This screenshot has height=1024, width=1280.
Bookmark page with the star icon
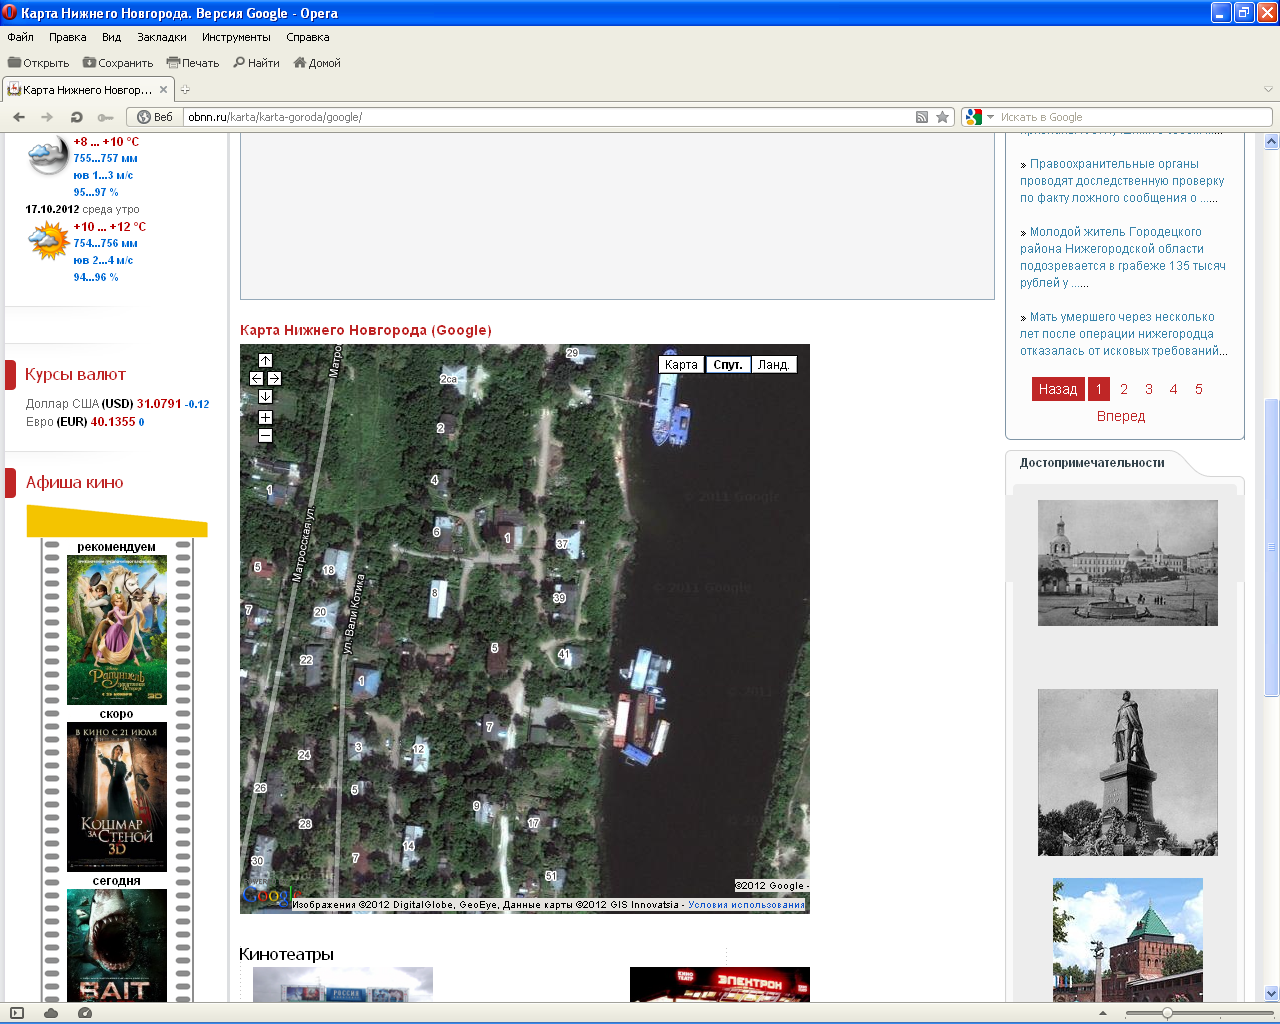coord(942,117)
